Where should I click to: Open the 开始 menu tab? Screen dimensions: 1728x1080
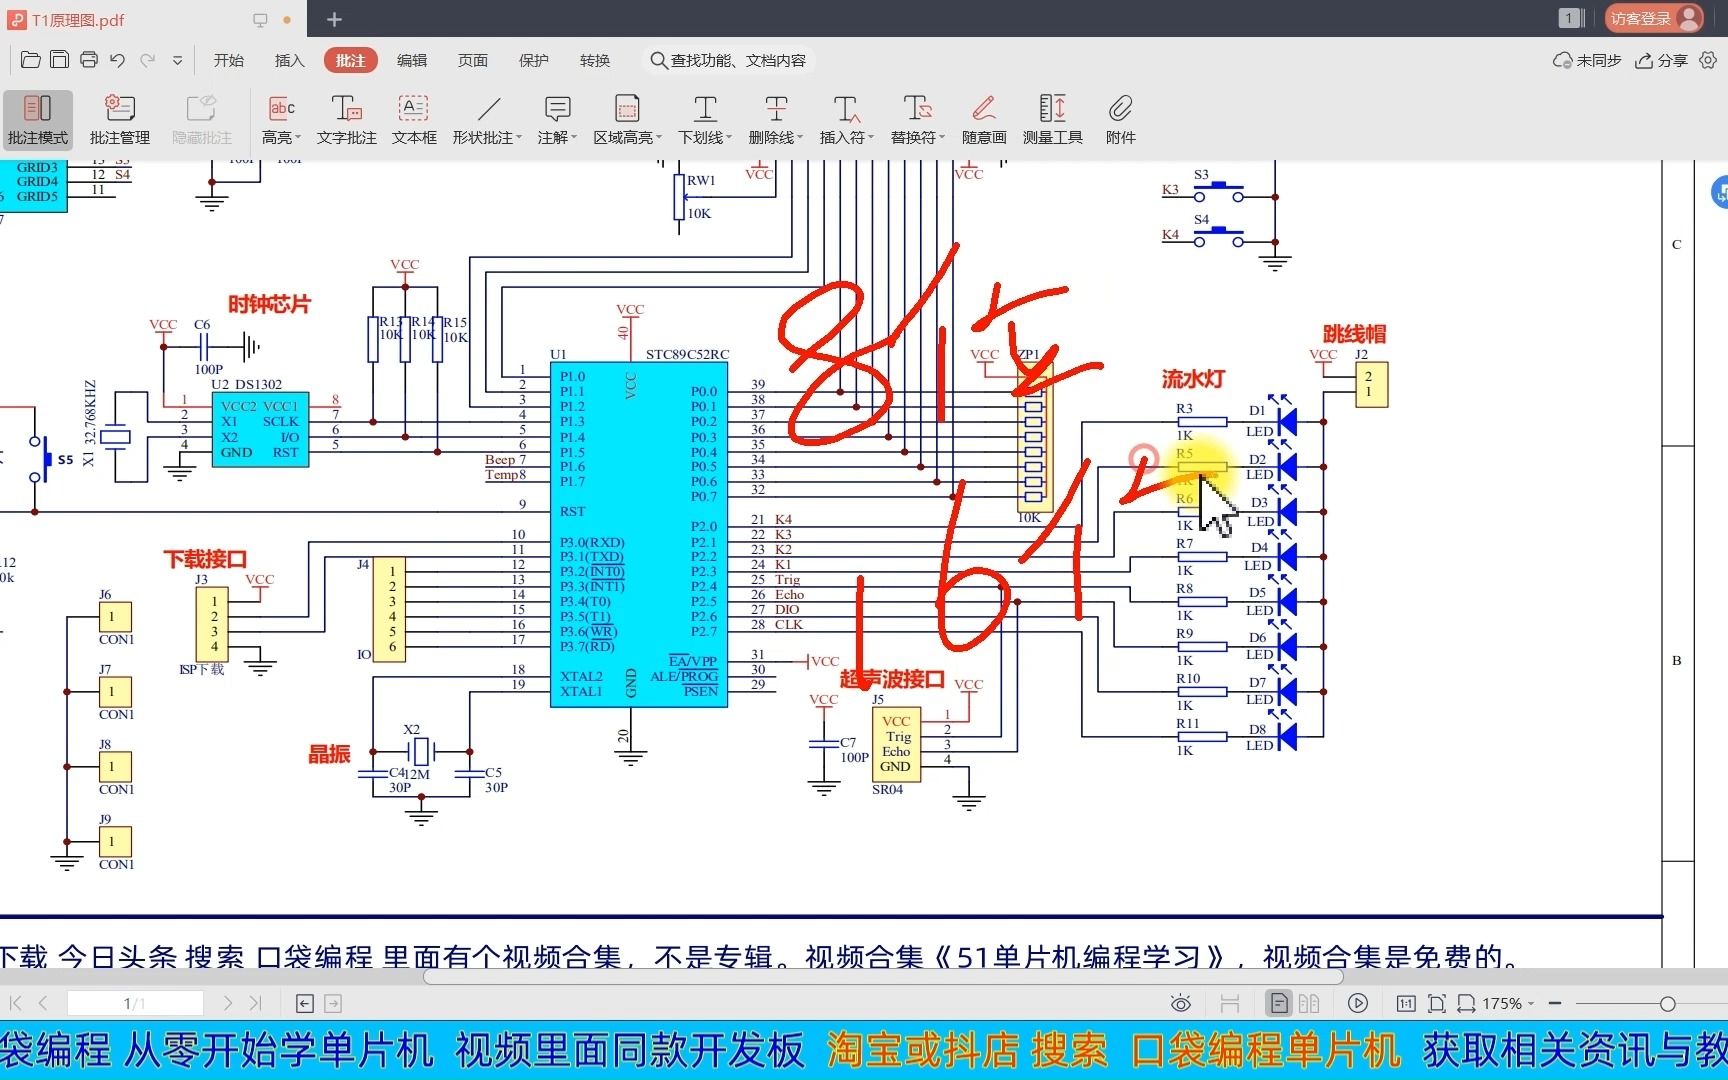229,60
